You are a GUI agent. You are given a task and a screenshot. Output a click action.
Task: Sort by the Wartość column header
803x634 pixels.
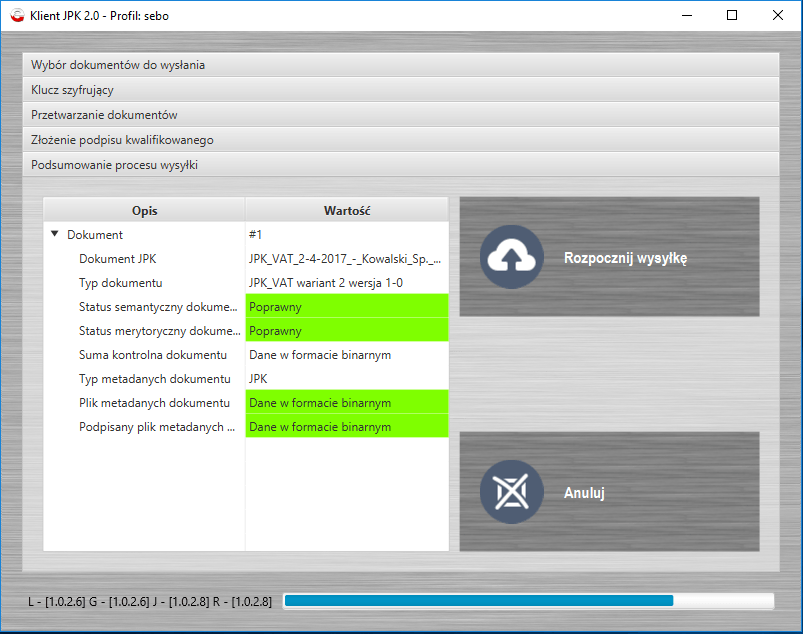click(347, 211)
